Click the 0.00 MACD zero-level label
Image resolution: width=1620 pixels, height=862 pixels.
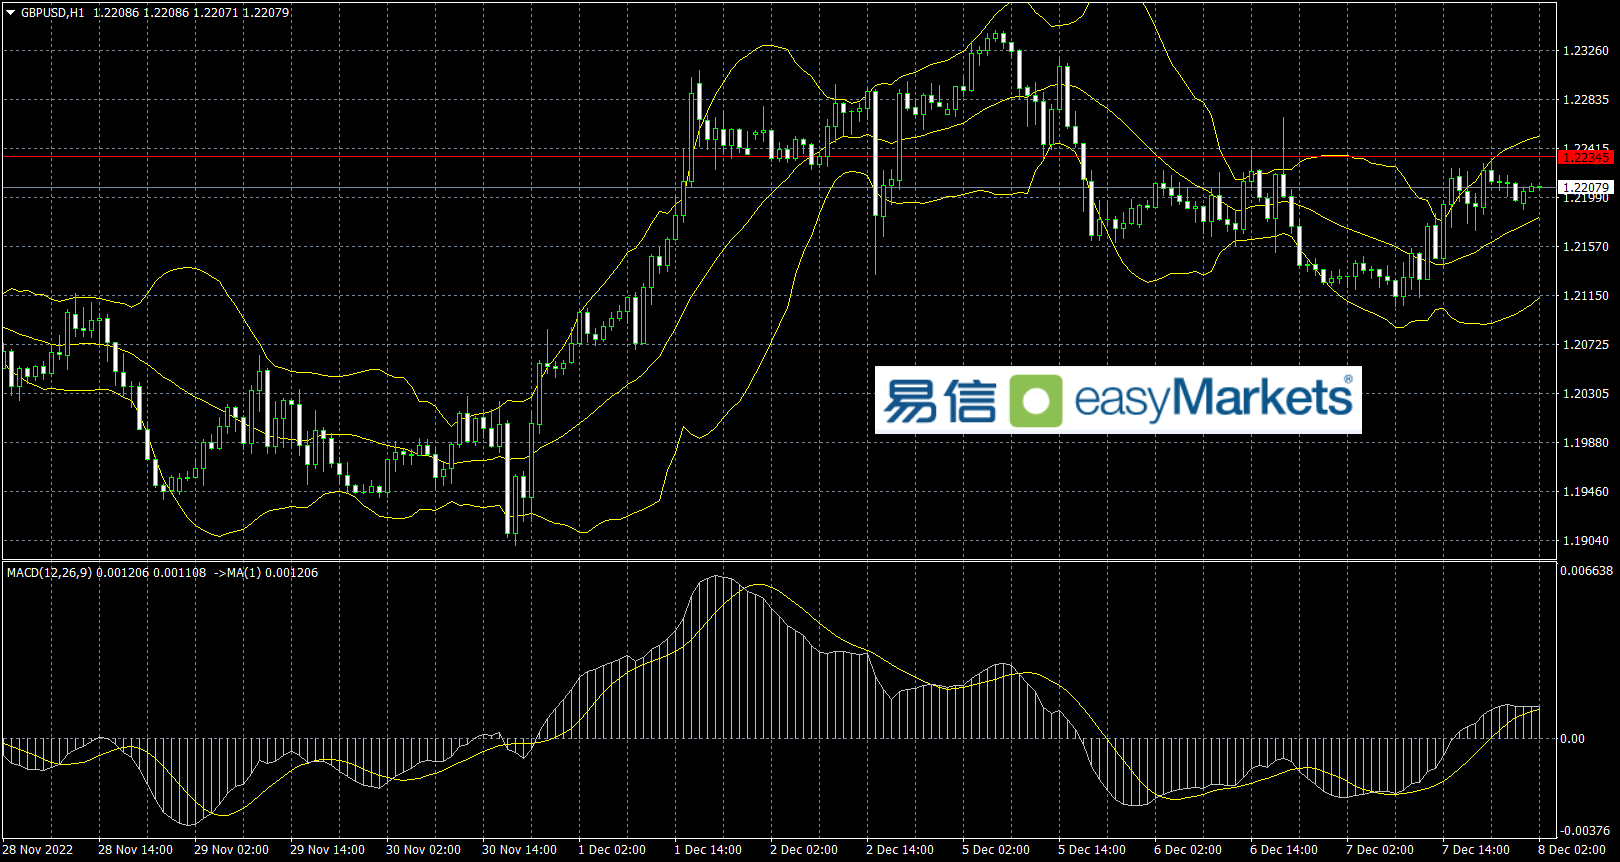1573,739
